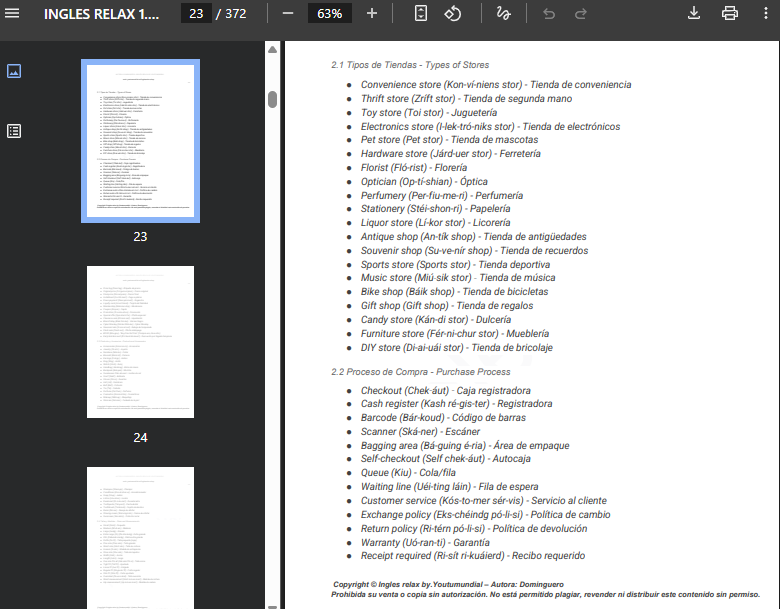This screenshot has height=609, width=780.
Task: Download the PDF file
Action: point(694,14)
